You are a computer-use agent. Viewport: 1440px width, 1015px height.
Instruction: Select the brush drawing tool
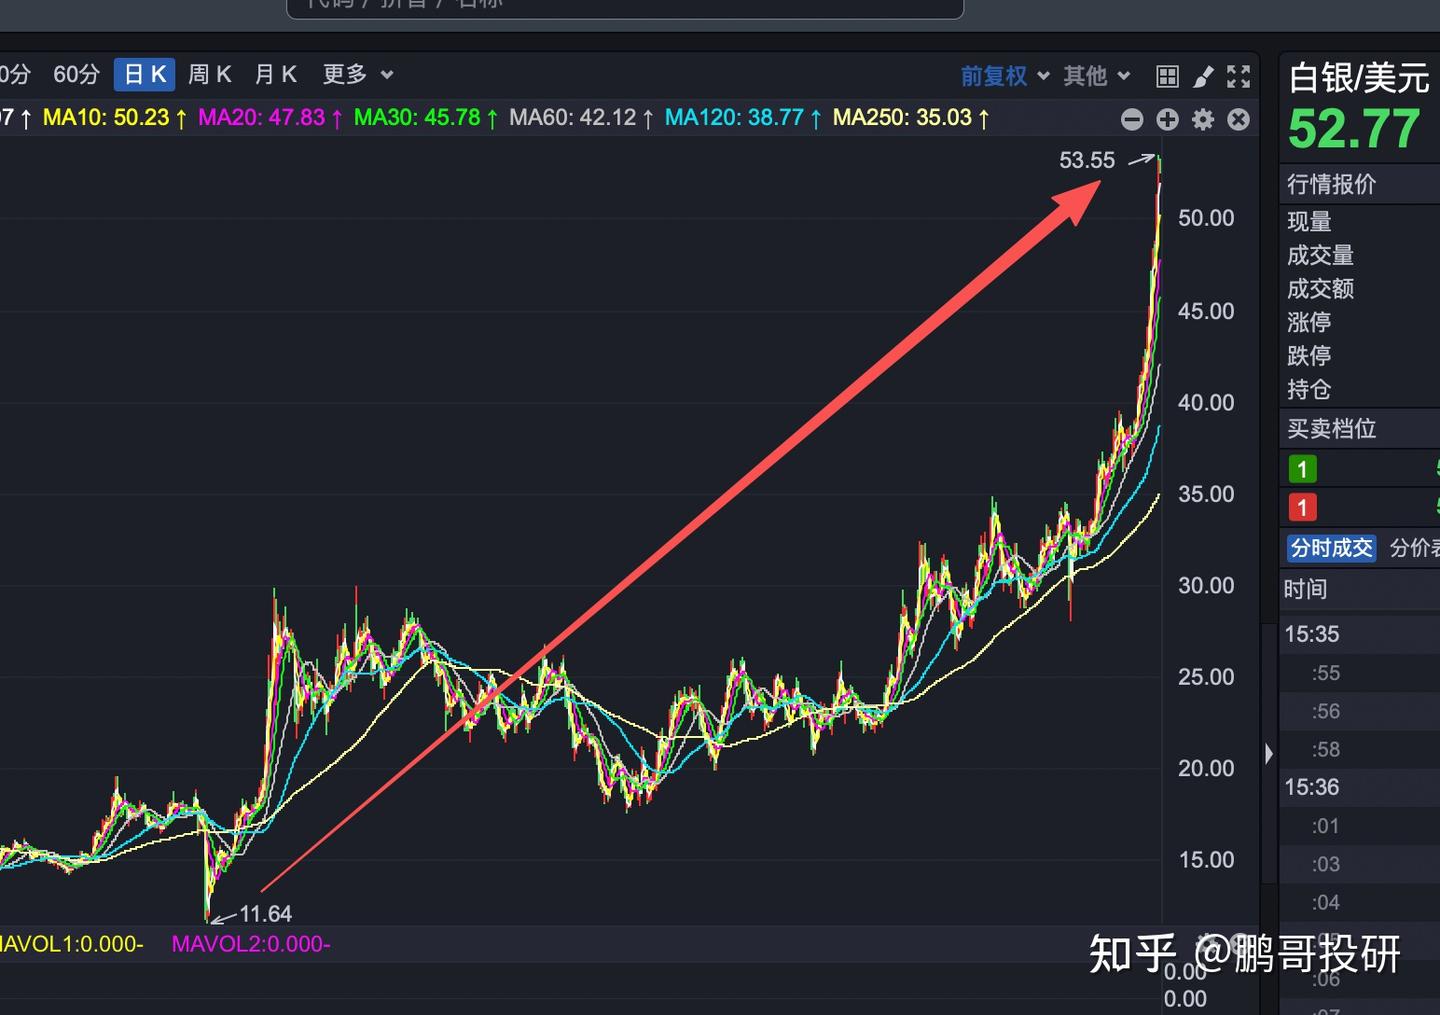pos(1203,75)
